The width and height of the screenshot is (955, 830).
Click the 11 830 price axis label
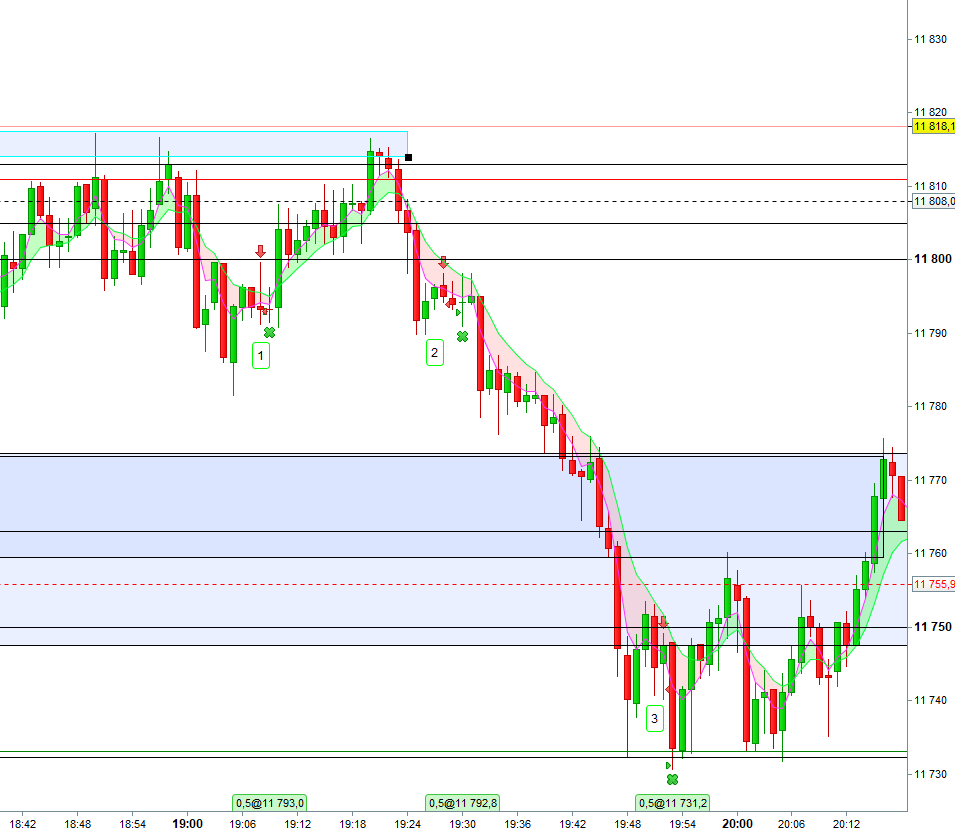coord(931,39)
